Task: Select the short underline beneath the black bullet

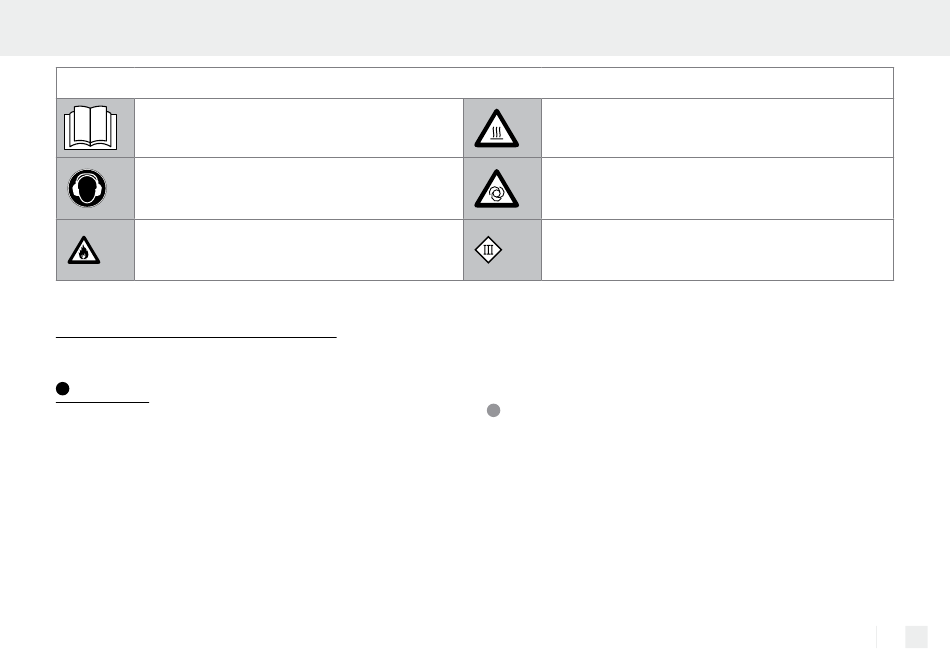Action: (102, 402)
